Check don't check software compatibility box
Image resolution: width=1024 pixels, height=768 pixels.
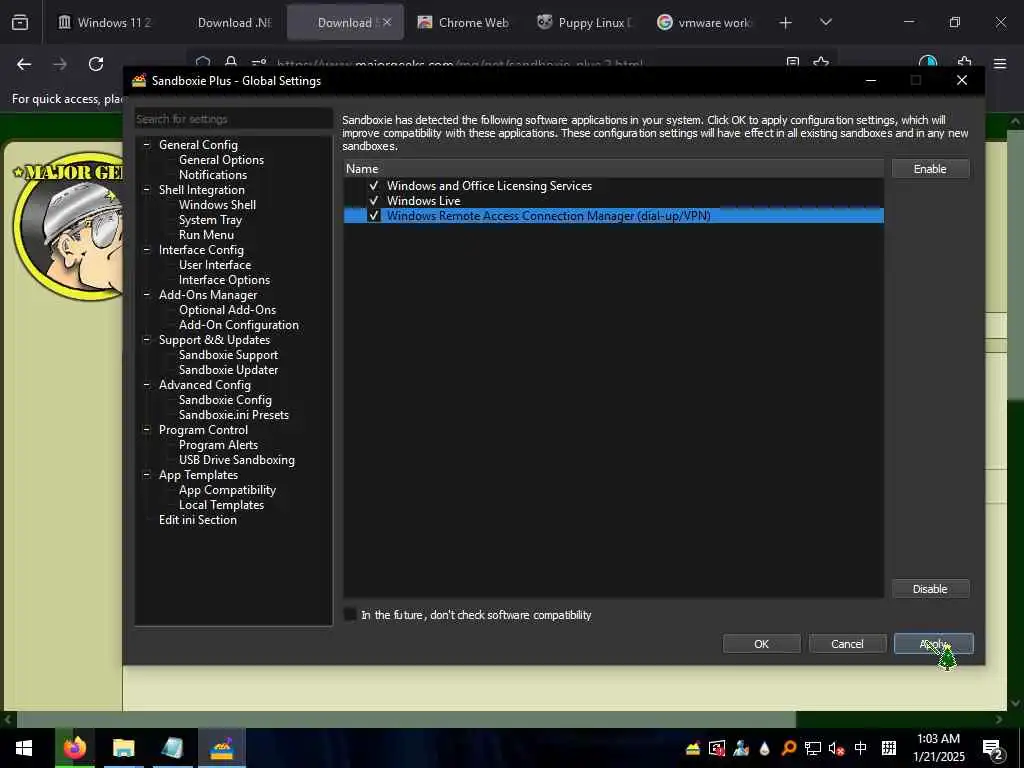[x=351, y=615]
